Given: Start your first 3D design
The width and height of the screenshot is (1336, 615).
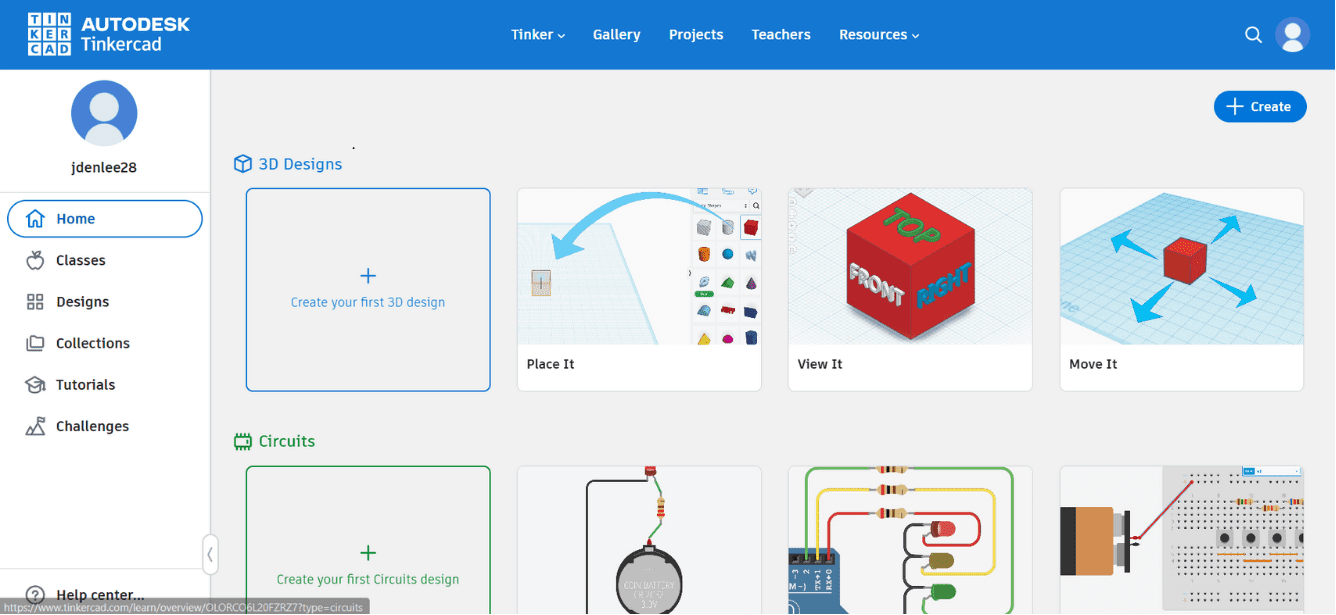Looking at the screenshot, I should [x=367, y=289].
